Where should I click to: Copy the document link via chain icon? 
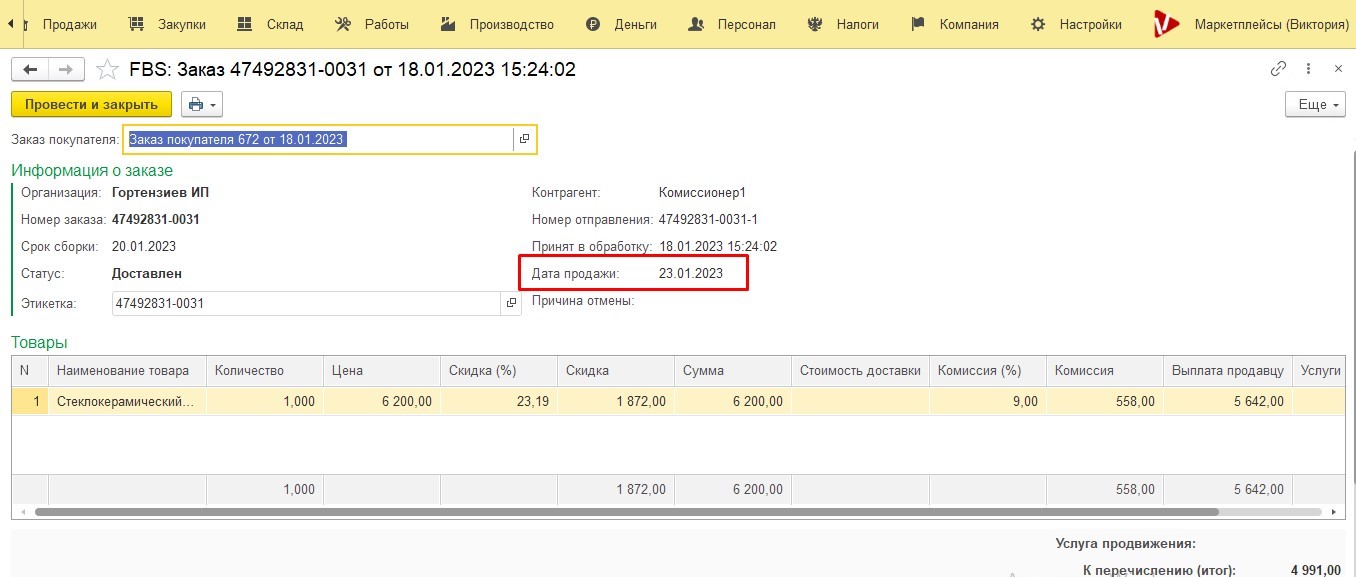click(1278, 69)
